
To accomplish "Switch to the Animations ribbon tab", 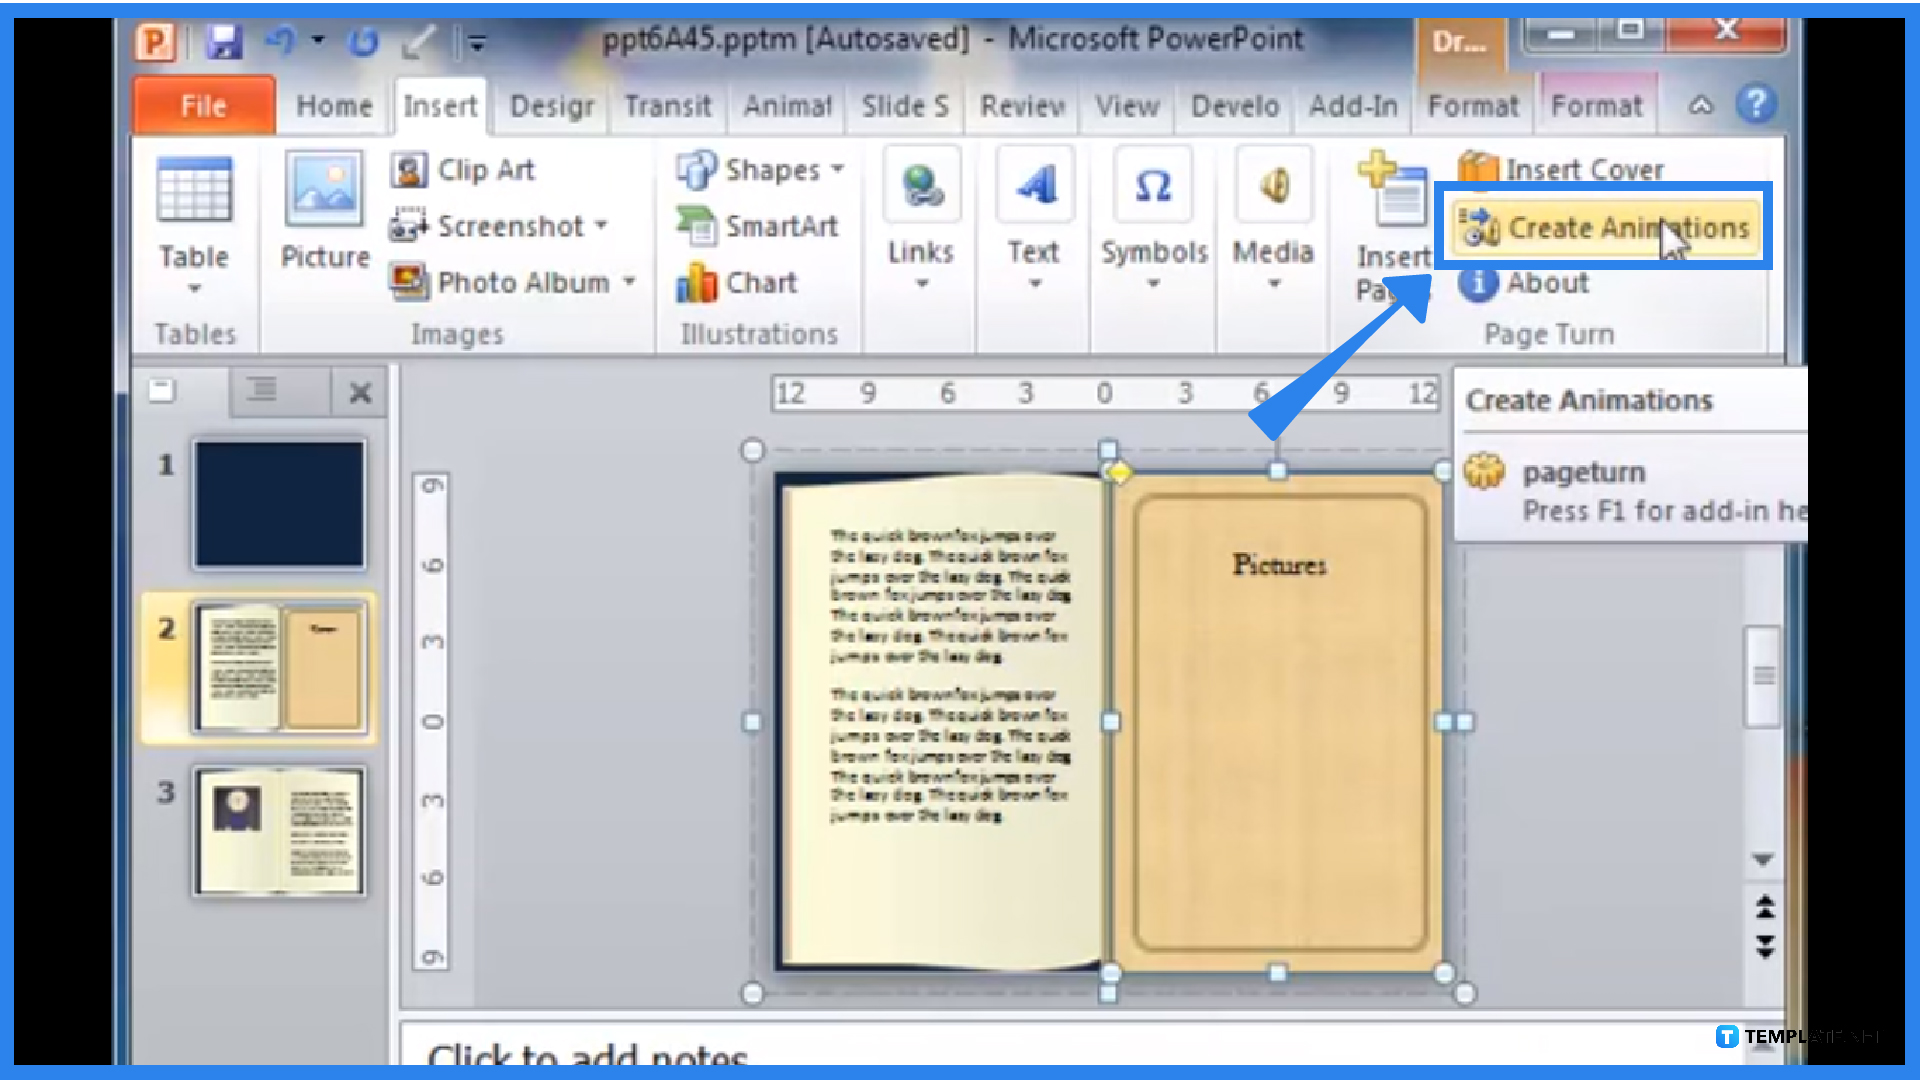I will pyautogui.click(x=787, y=105).
